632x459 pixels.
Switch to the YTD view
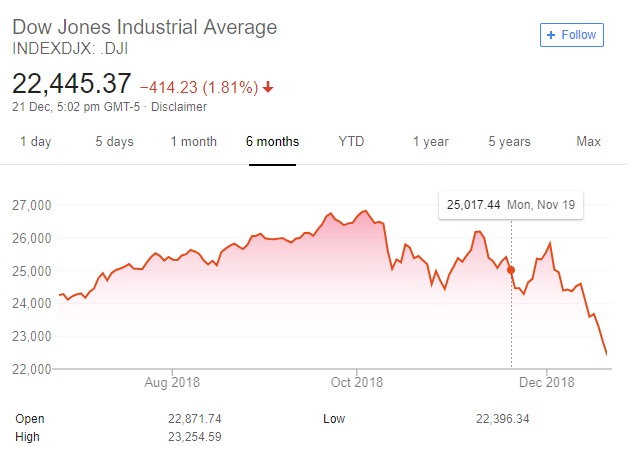[x=351, y=142]
